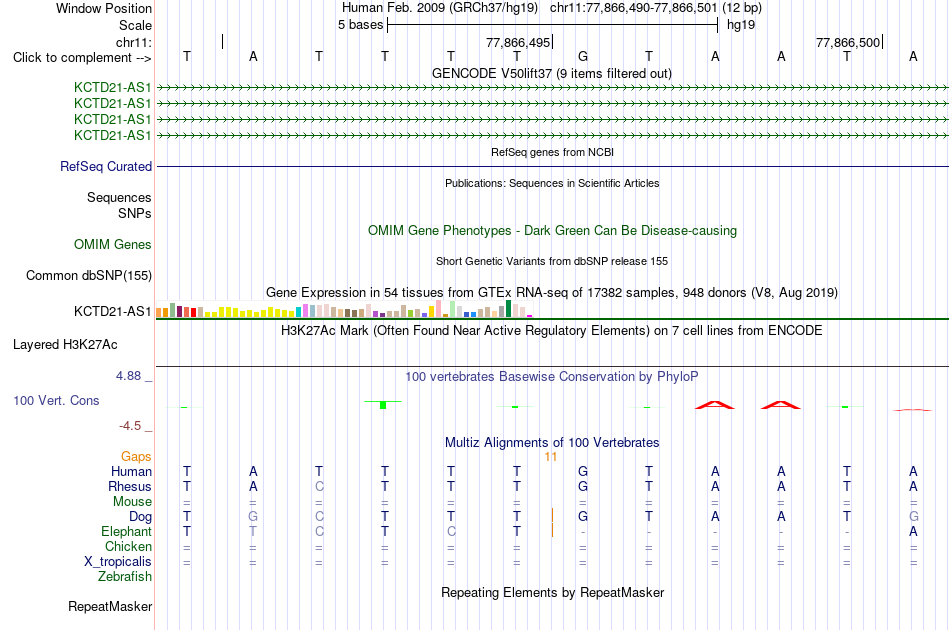Click the orange insertion mark in the Dog row

(x=553, y=516)
